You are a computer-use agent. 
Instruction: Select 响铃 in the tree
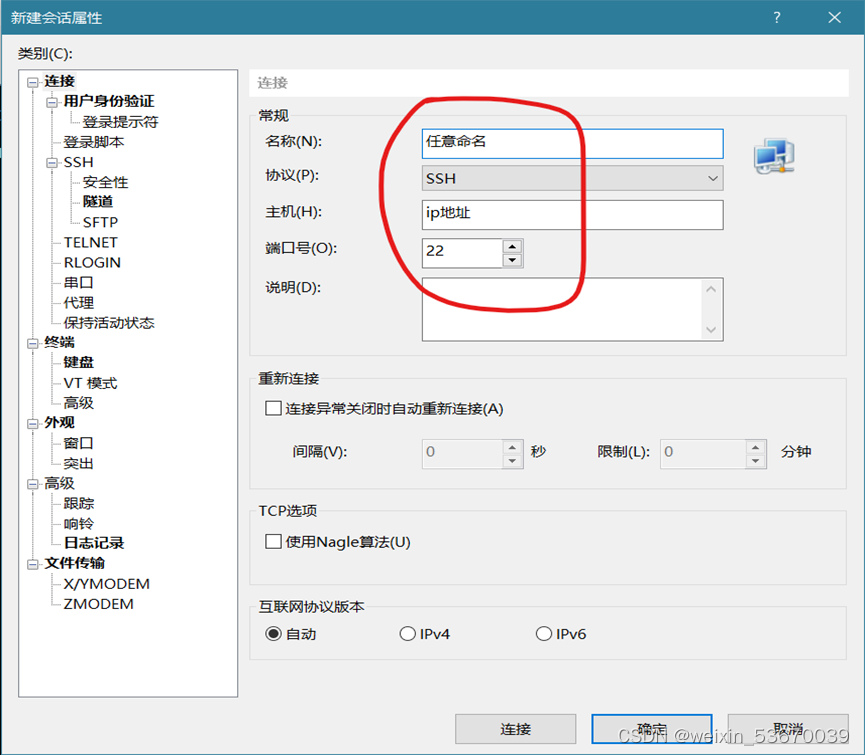click(78, 523)
